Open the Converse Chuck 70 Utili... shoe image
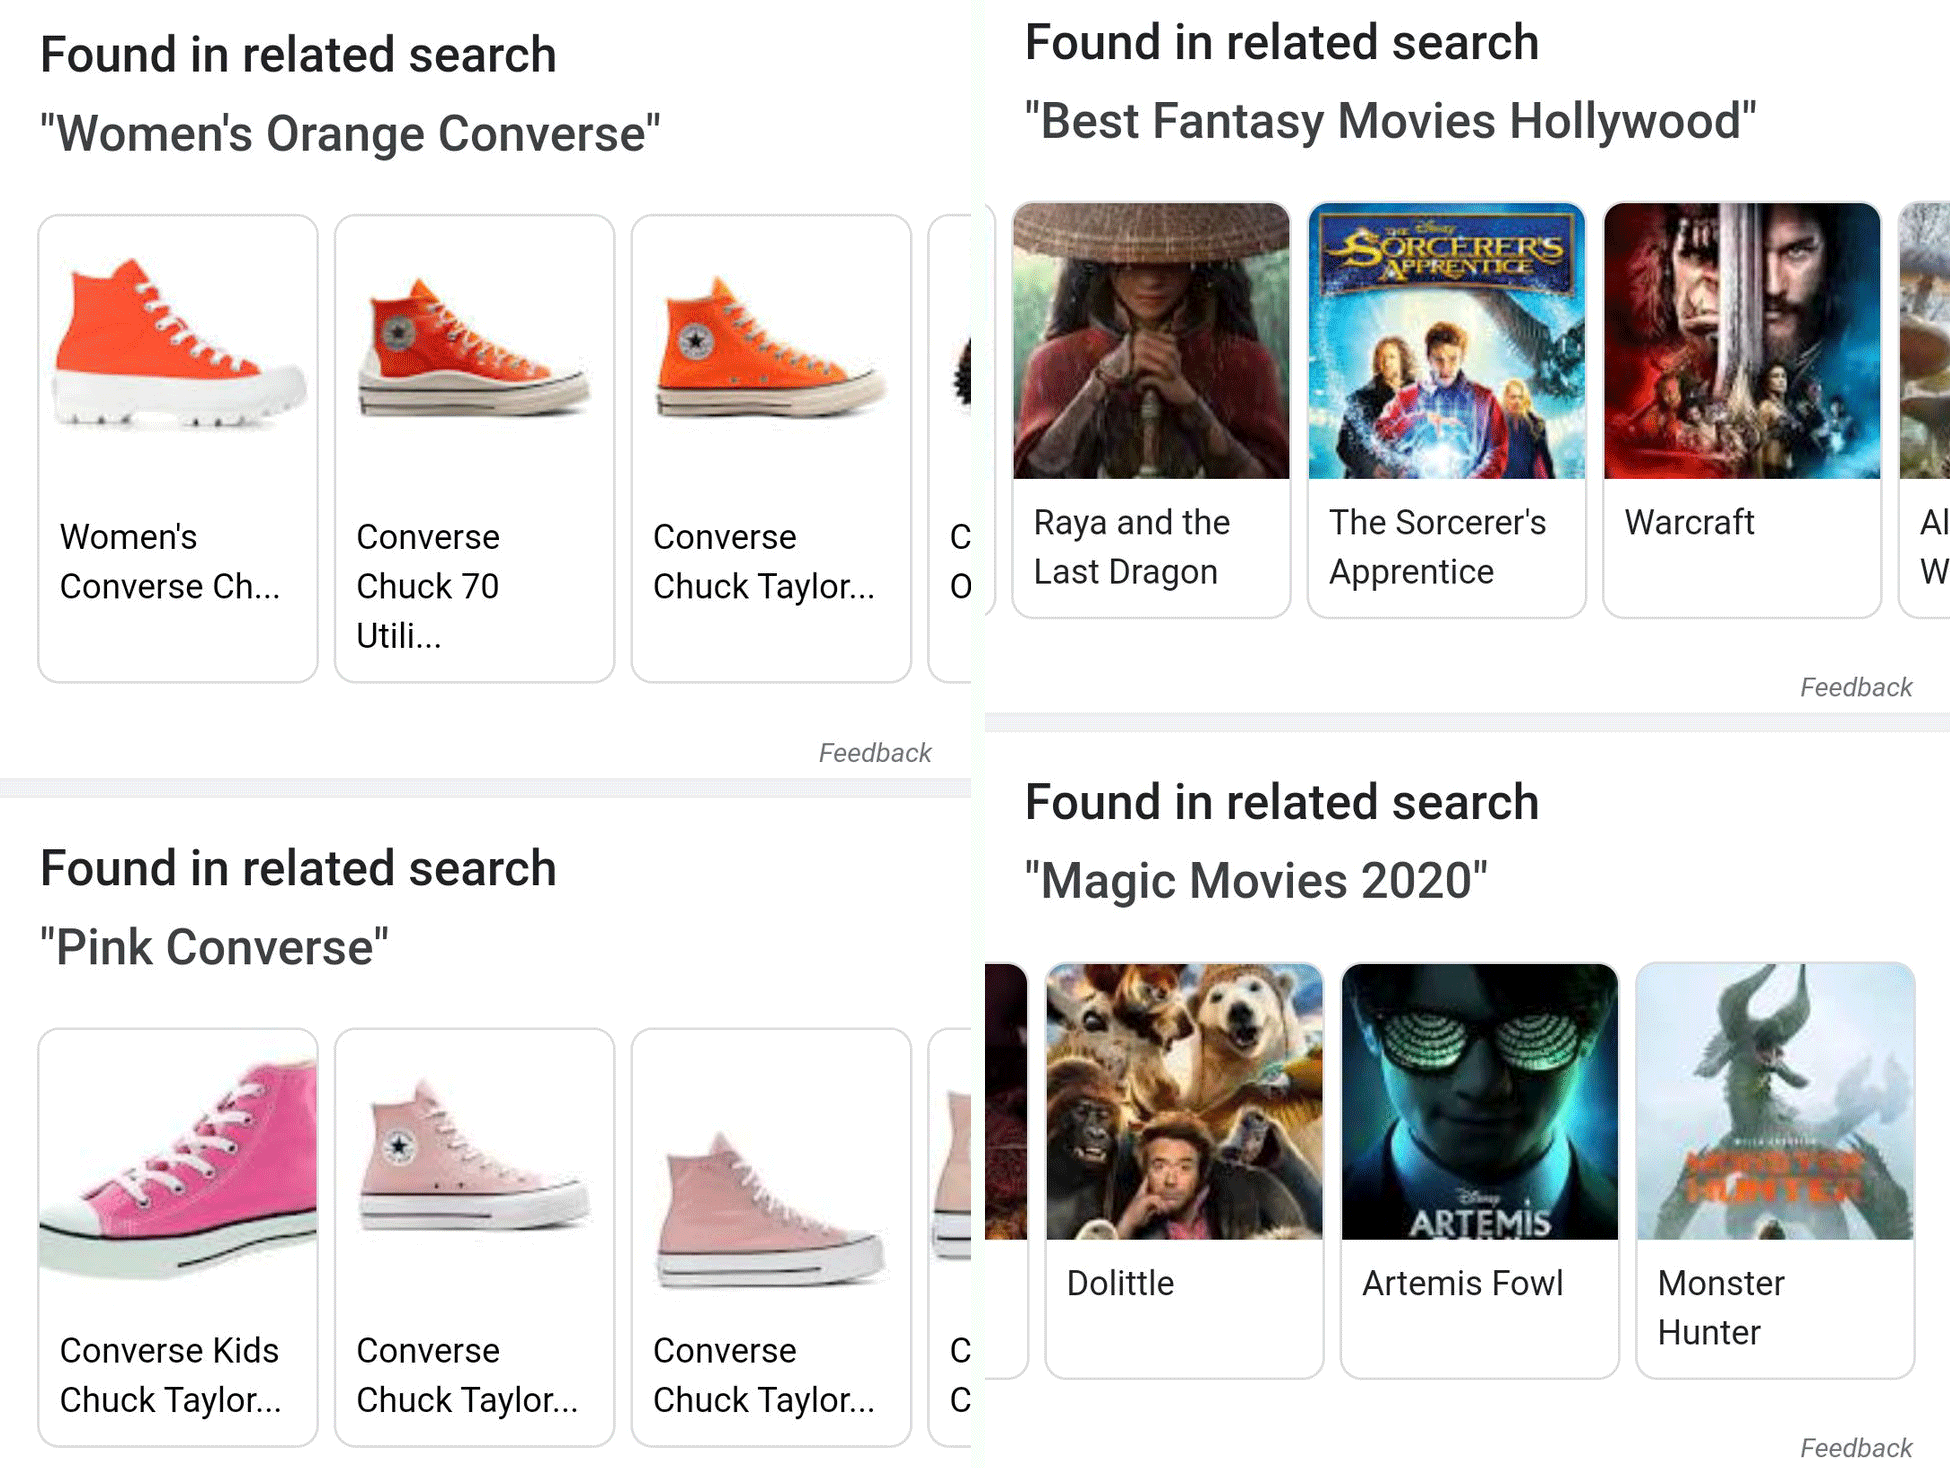 [x=474, y=346]
